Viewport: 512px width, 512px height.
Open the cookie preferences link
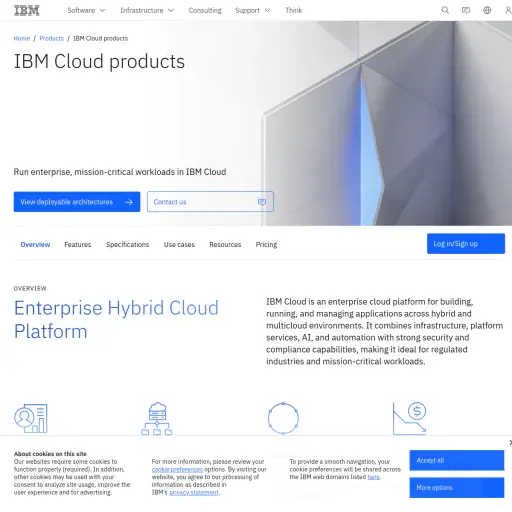(177, 469)
